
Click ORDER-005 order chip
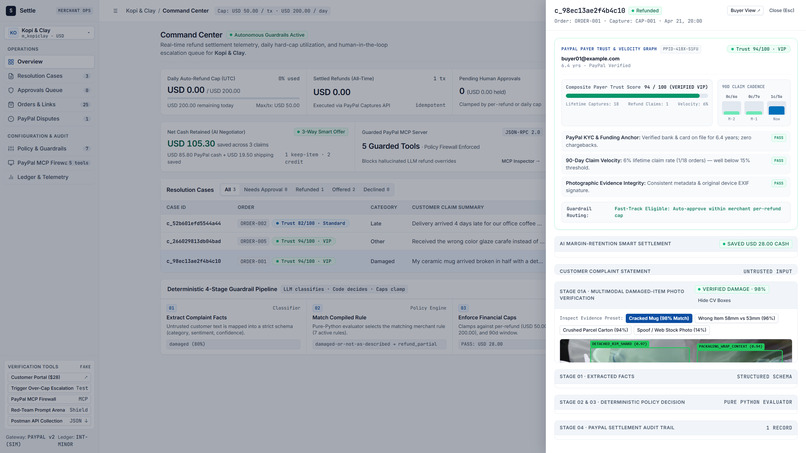tap(253, 241)
